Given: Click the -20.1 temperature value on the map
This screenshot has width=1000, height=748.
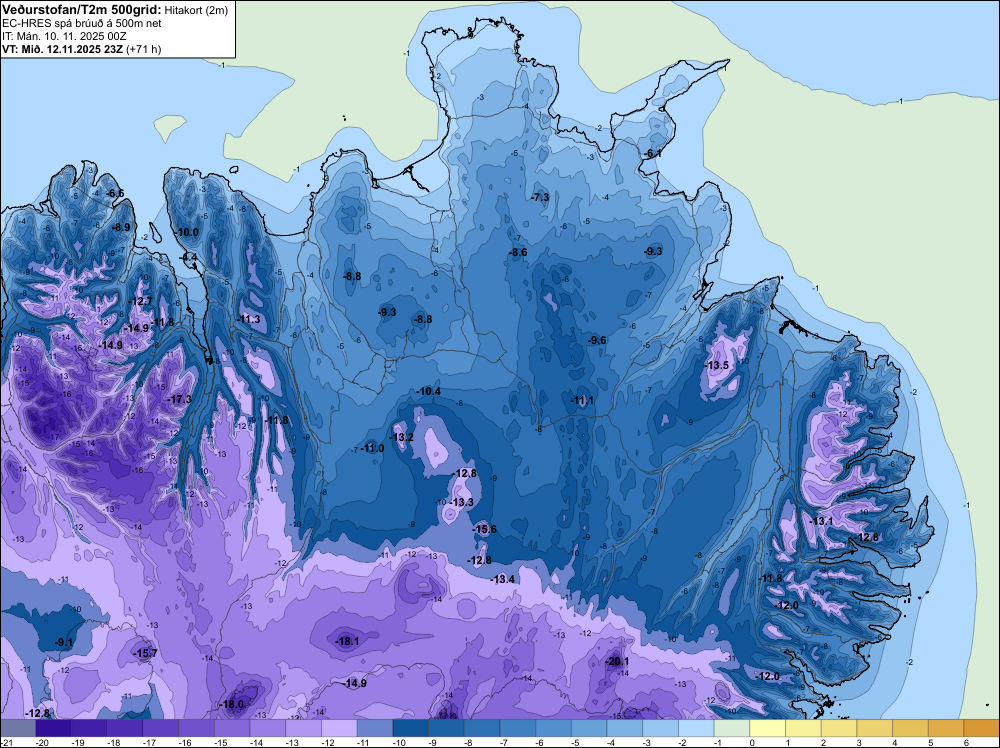Looking at the screenshot, I should point(618,661).
